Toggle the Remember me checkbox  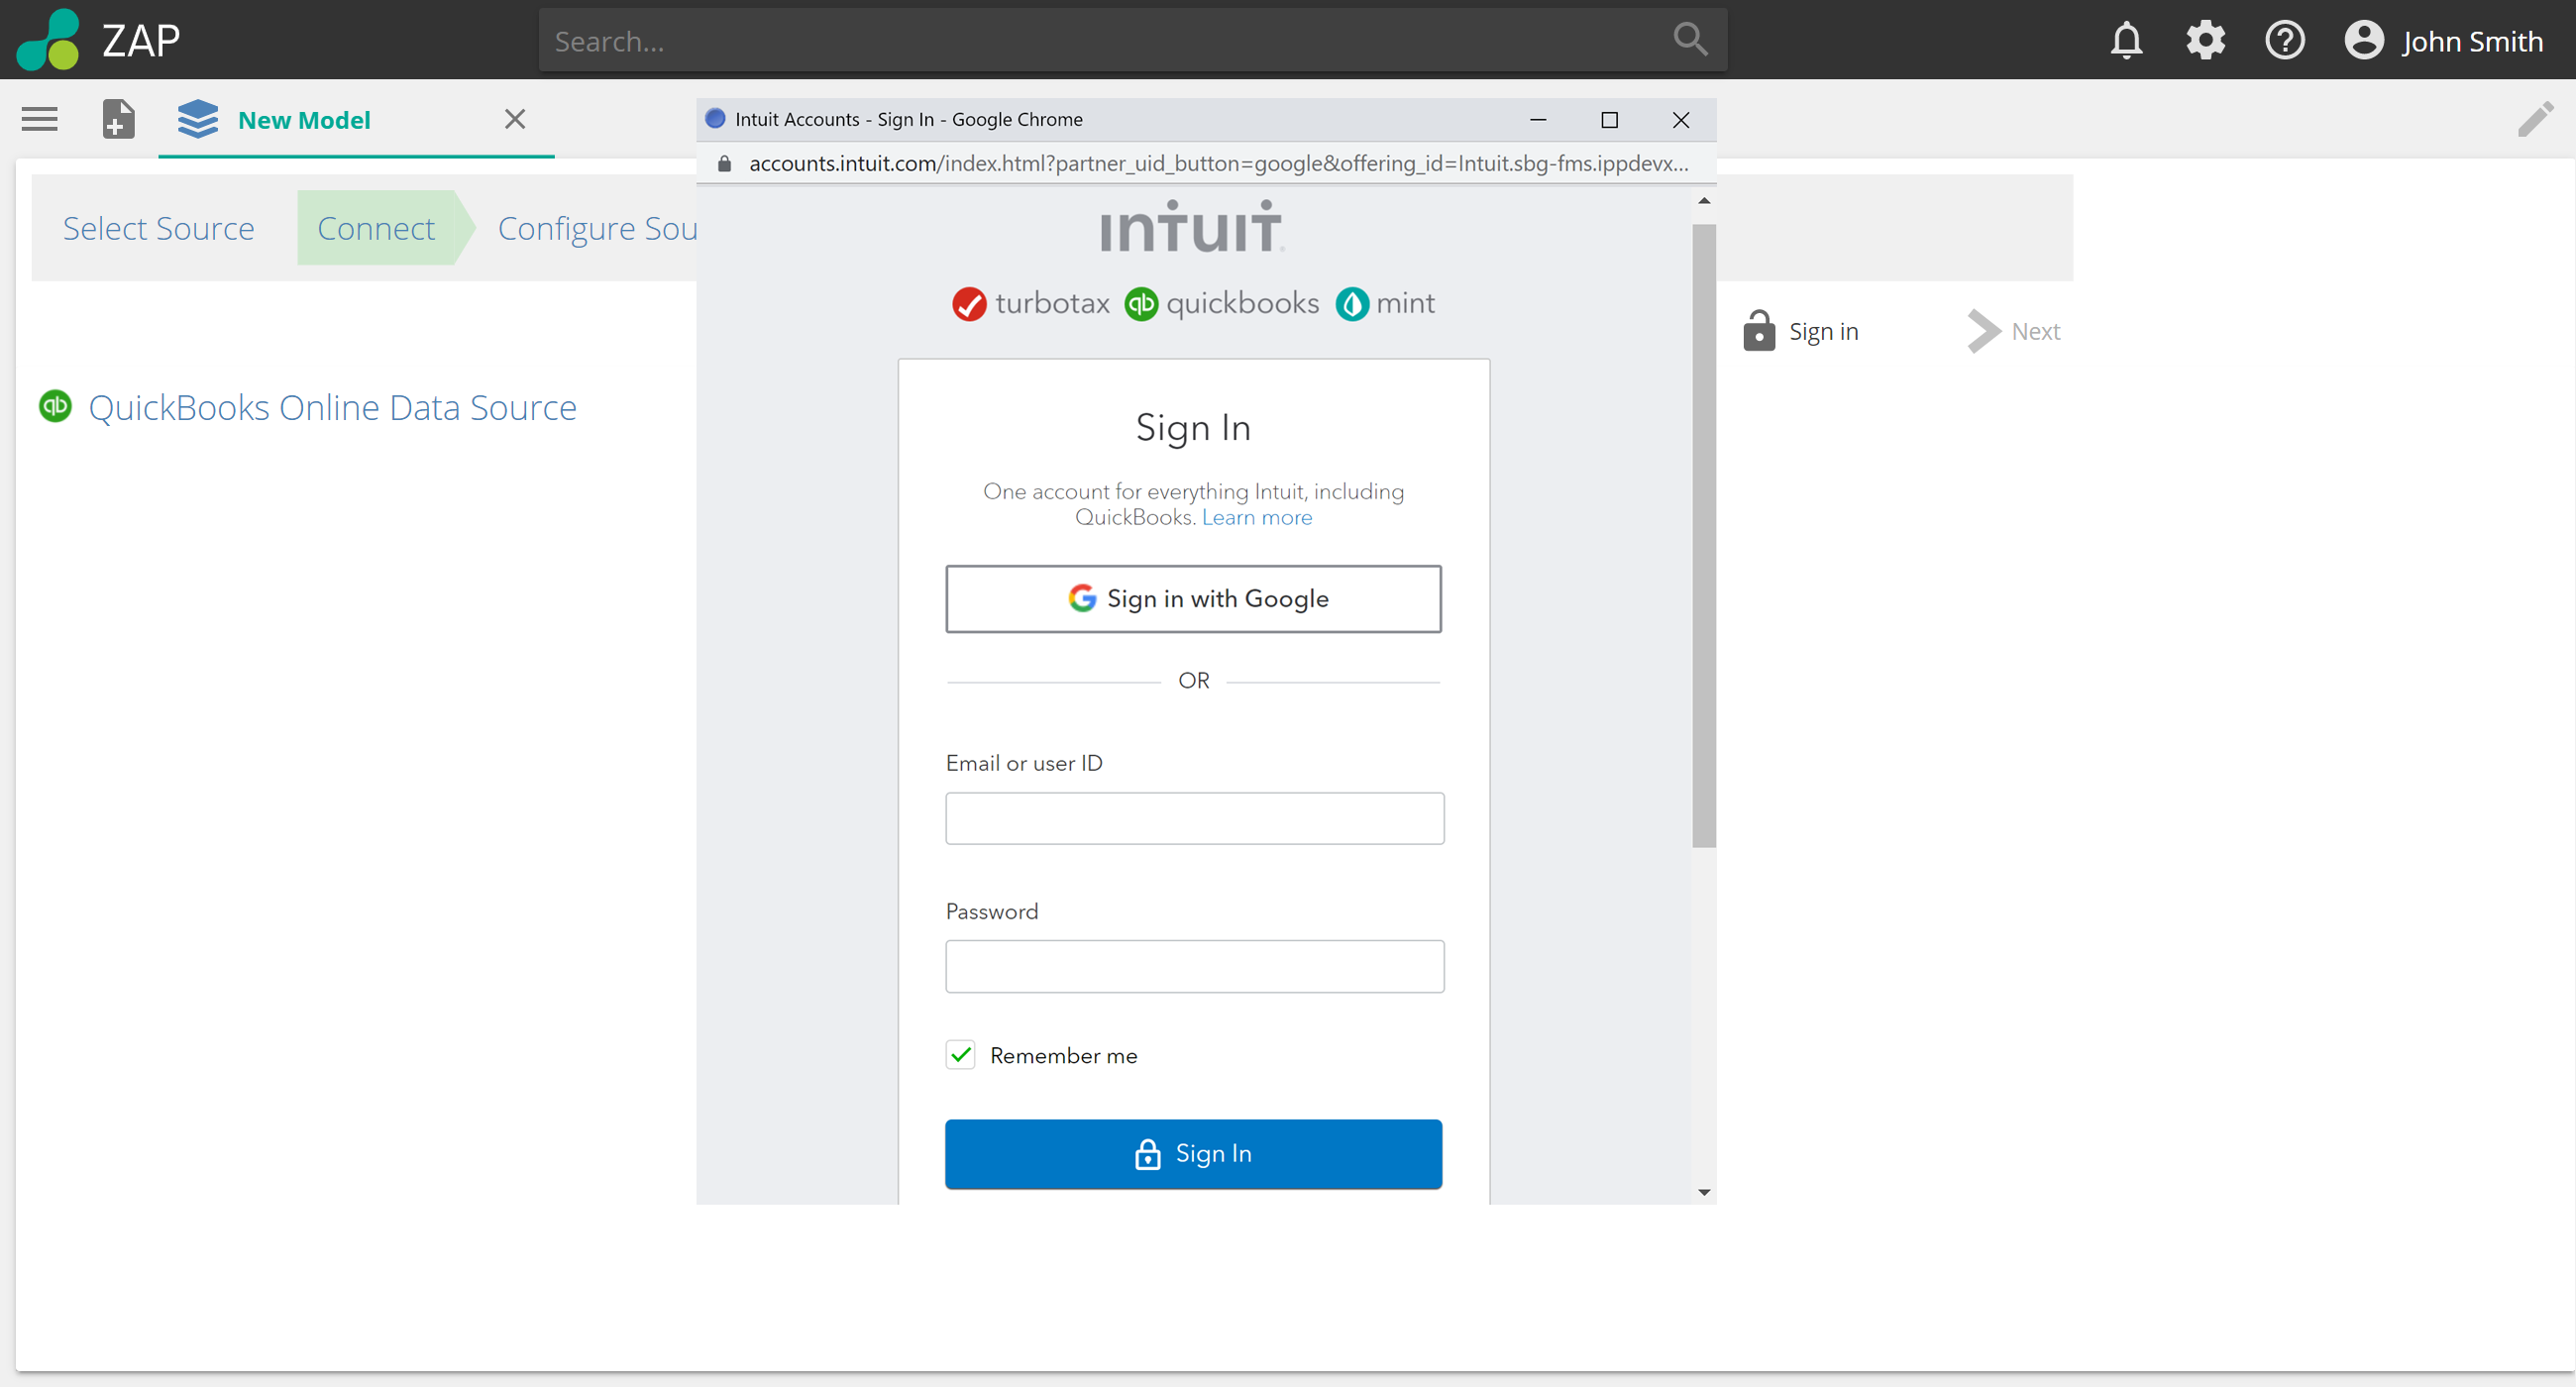pyautogui.click(x=960, y=1055)
